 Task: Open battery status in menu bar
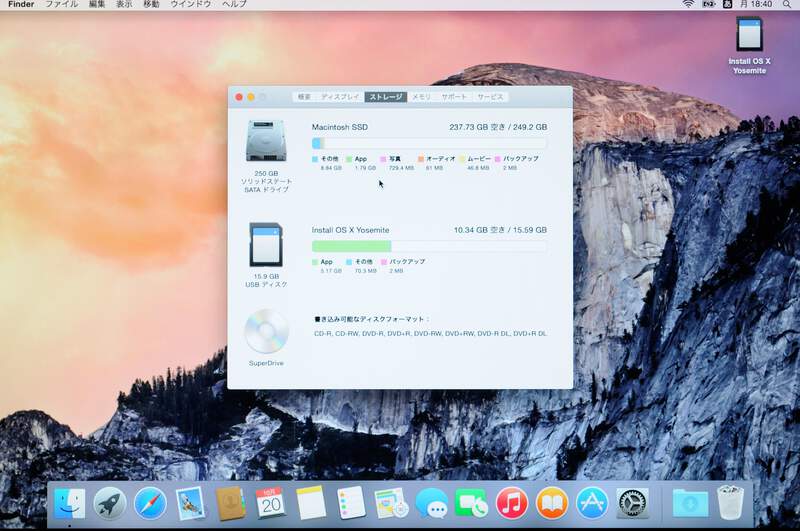(x=709, y=4)
